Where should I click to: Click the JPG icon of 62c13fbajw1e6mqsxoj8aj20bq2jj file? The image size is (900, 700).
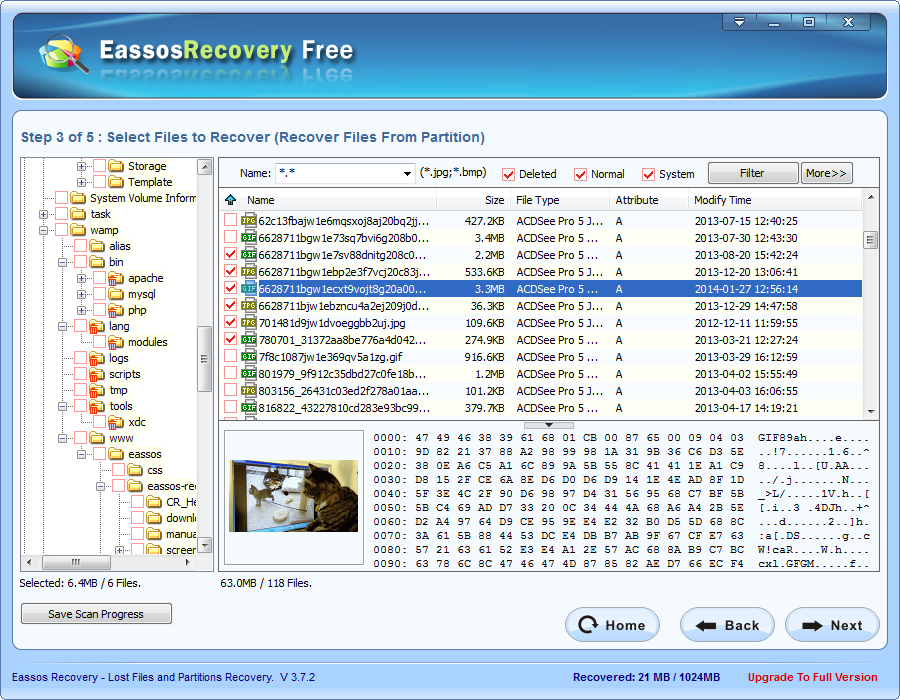coord(249,220)
